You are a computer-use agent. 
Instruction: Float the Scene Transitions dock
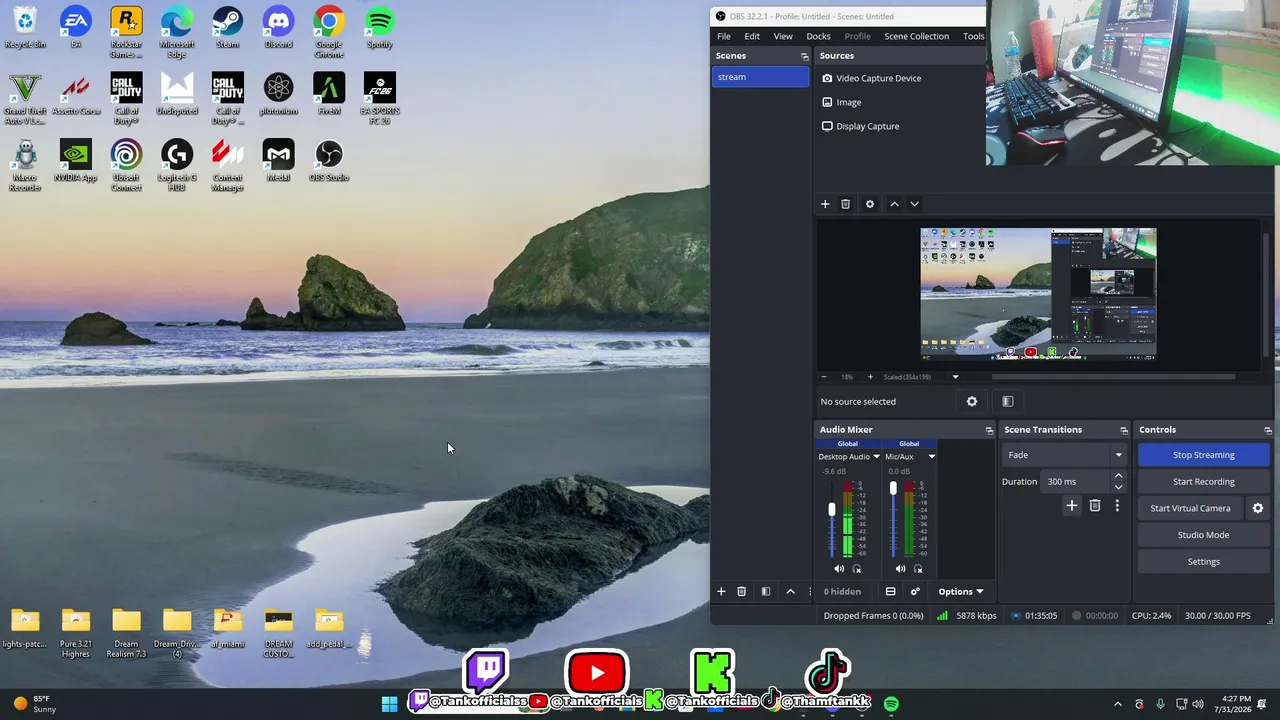[1123, 430]
